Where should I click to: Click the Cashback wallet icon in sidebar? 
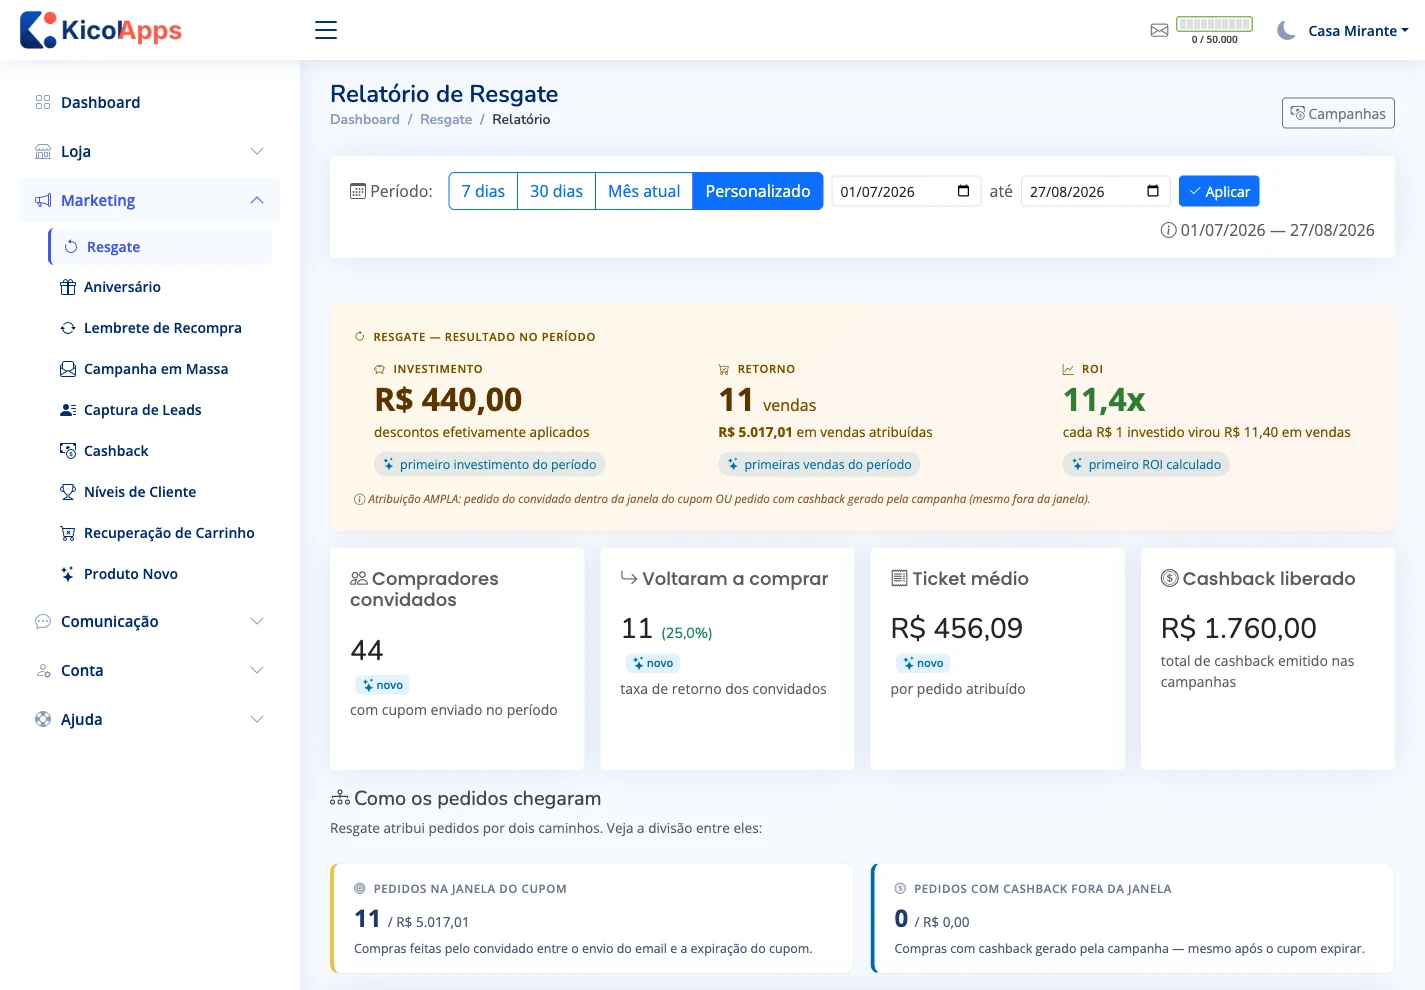(68, 451)
